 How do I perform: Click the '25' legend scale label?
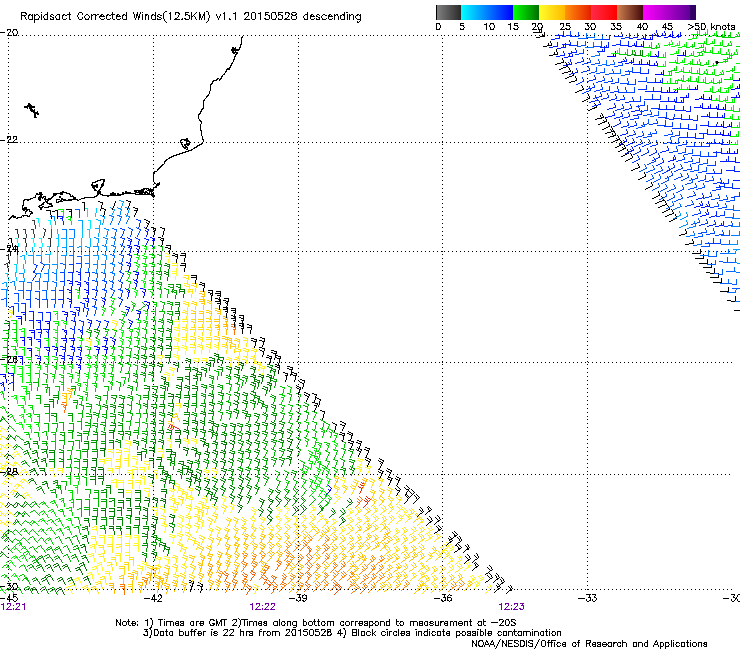click(x=565, y=26)
